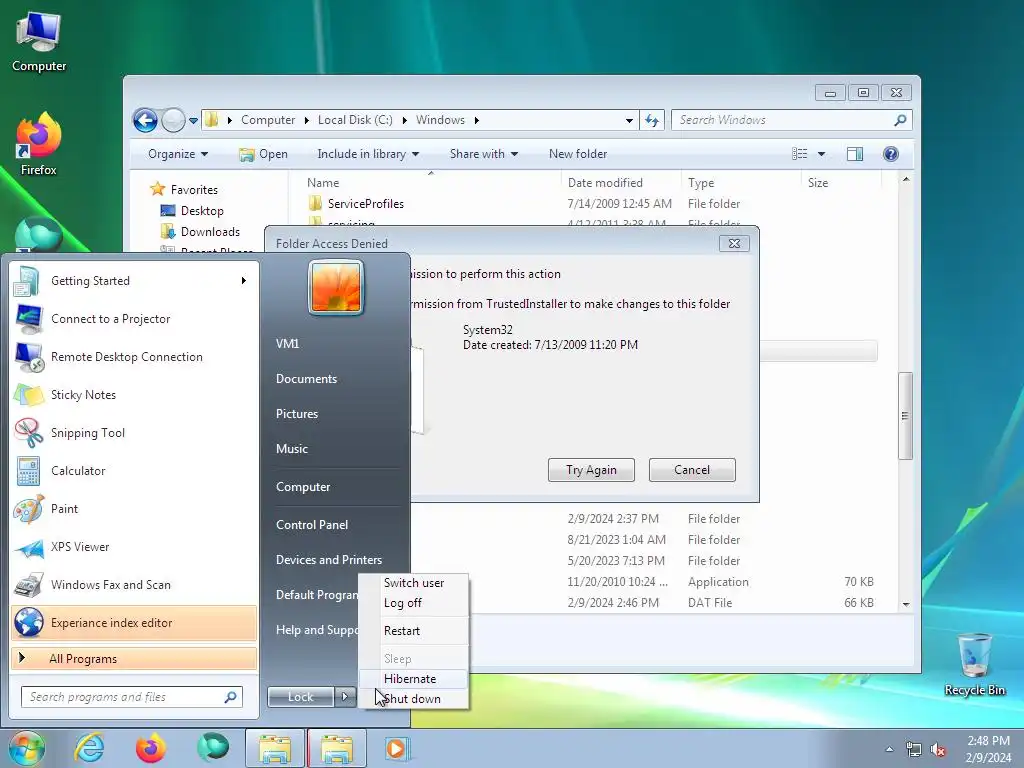The image size is (1024, 768).
Task: Click Open in Explorer toolbar
Action: [x=264, y=154]
